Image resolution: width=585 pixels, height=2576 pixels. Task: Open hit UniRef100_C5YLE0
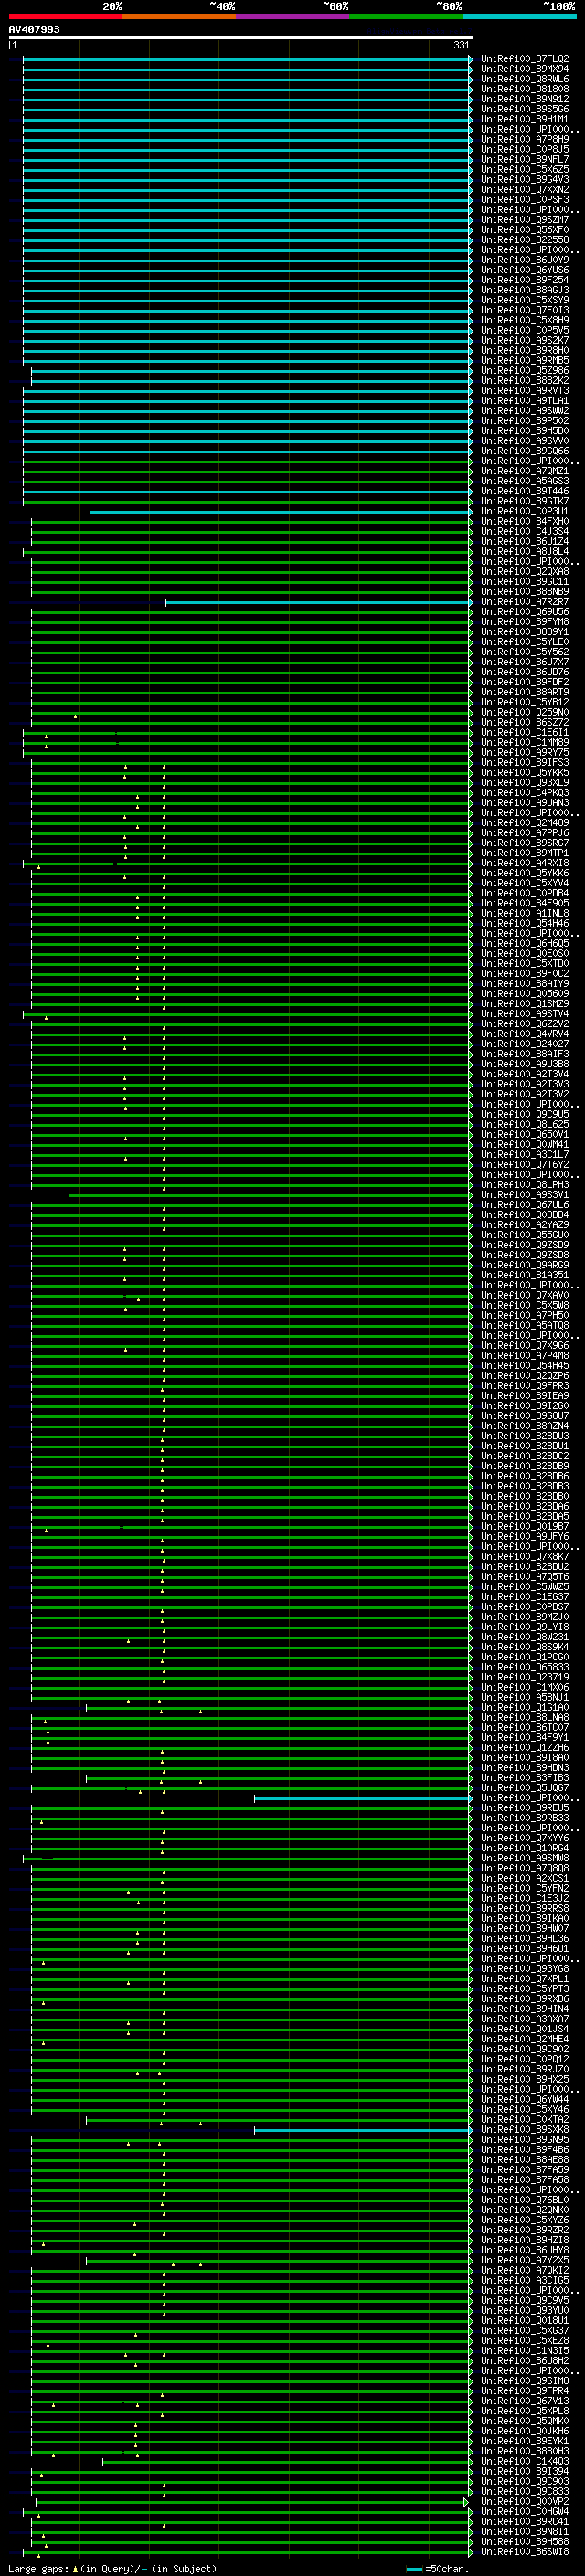click(x=525, y=642)
